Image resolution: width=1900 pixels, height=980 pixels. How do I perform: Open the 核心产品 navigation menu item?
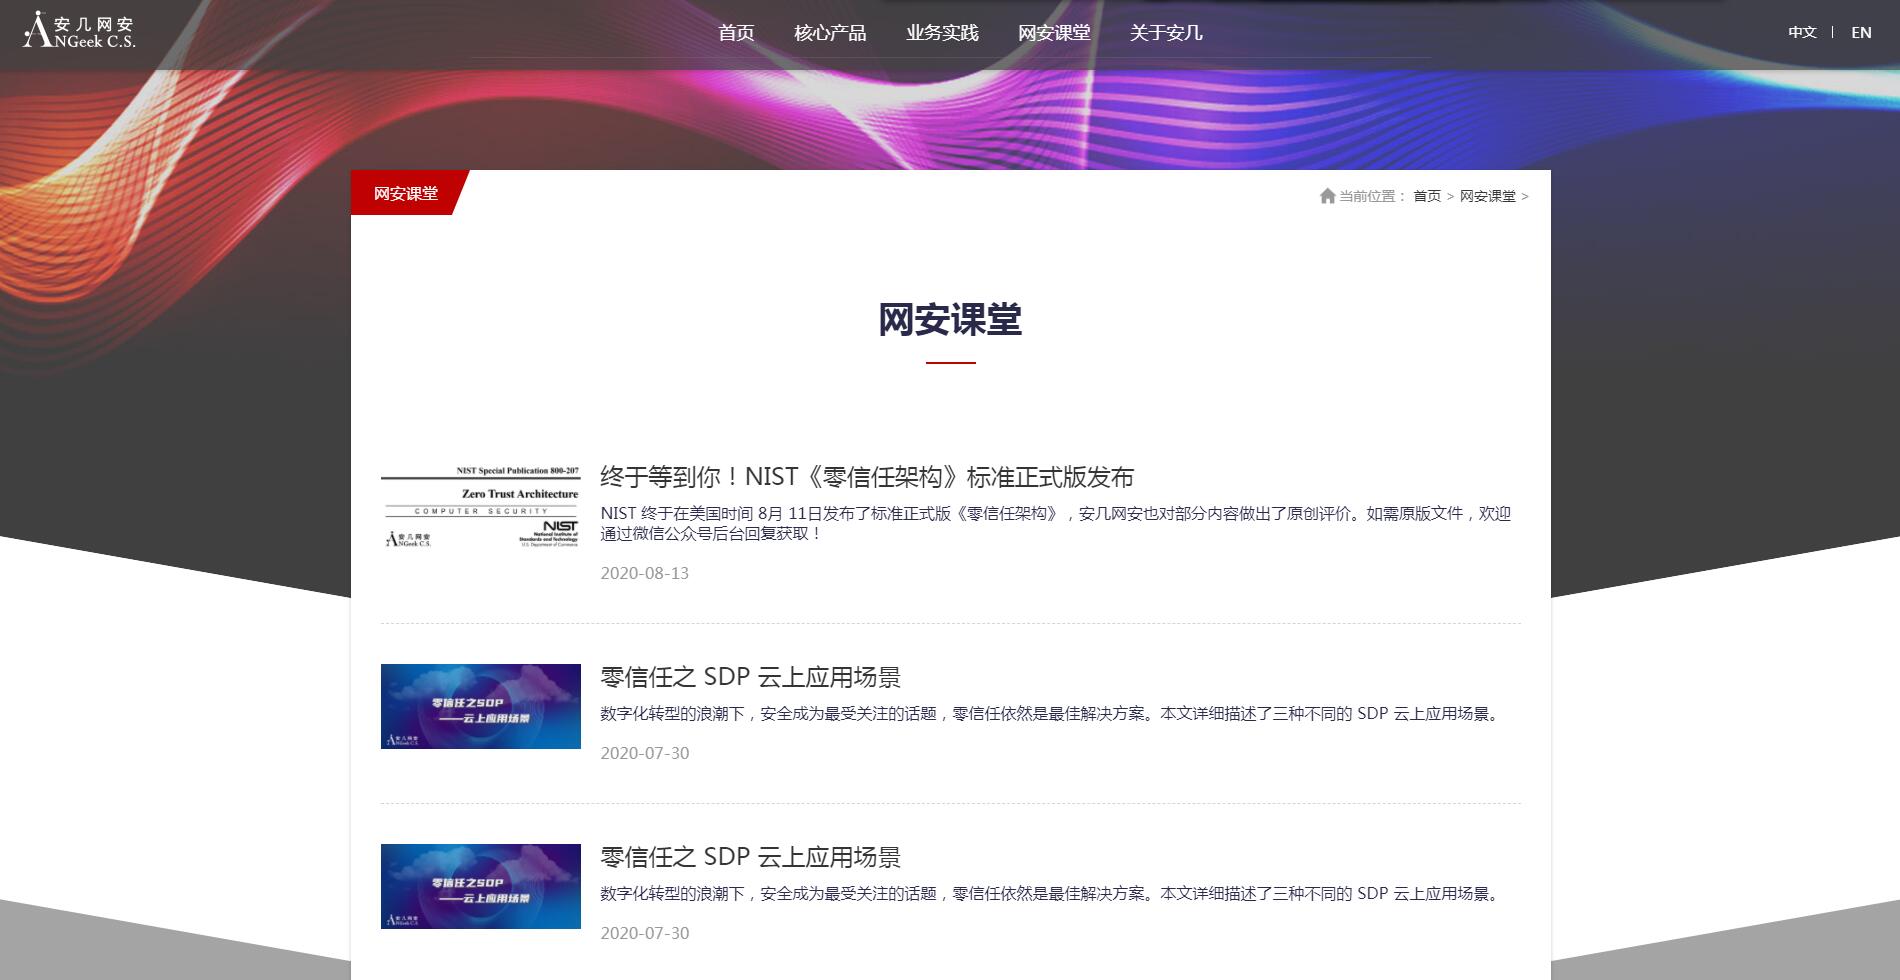[832, 33]
